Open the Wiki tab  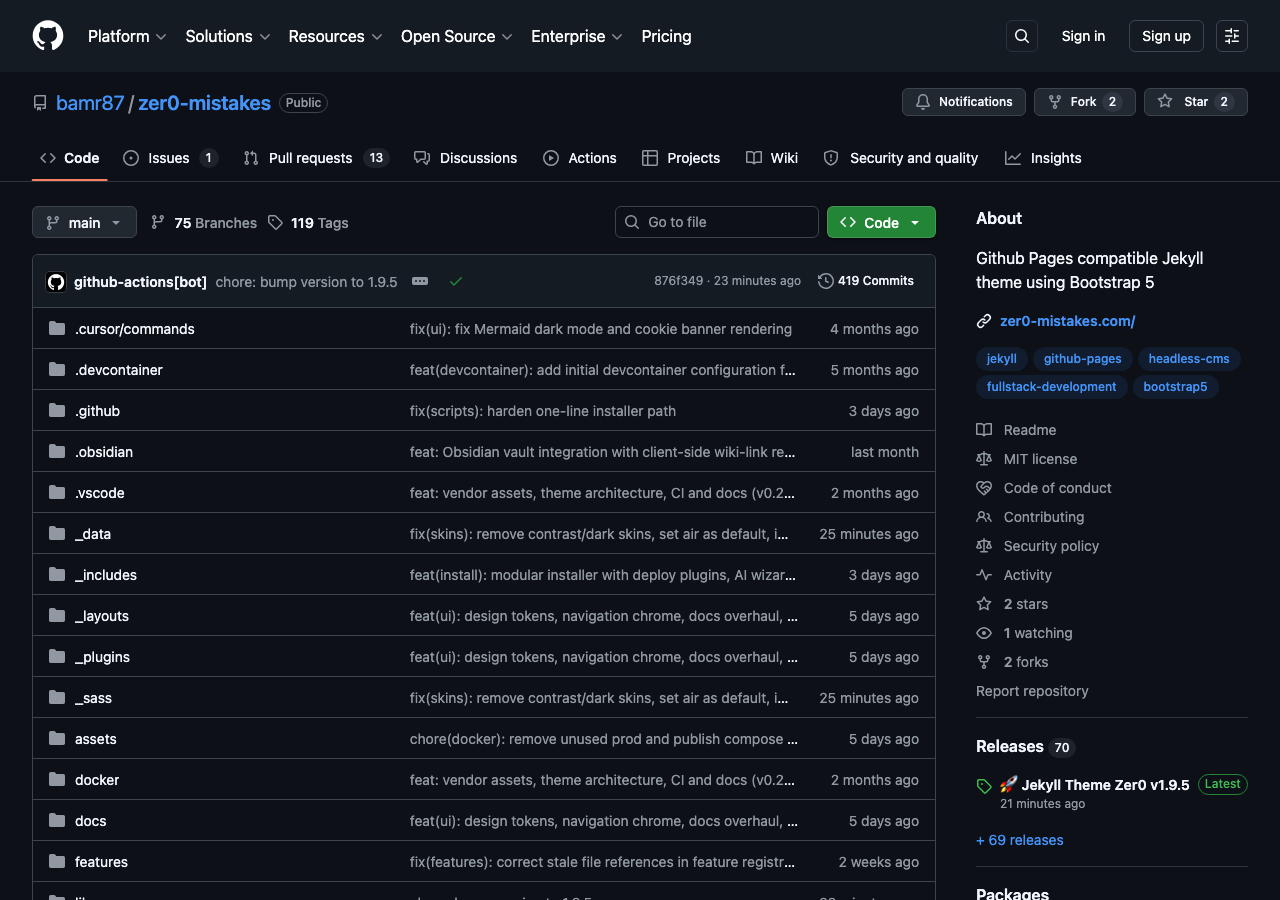point(772,158)
